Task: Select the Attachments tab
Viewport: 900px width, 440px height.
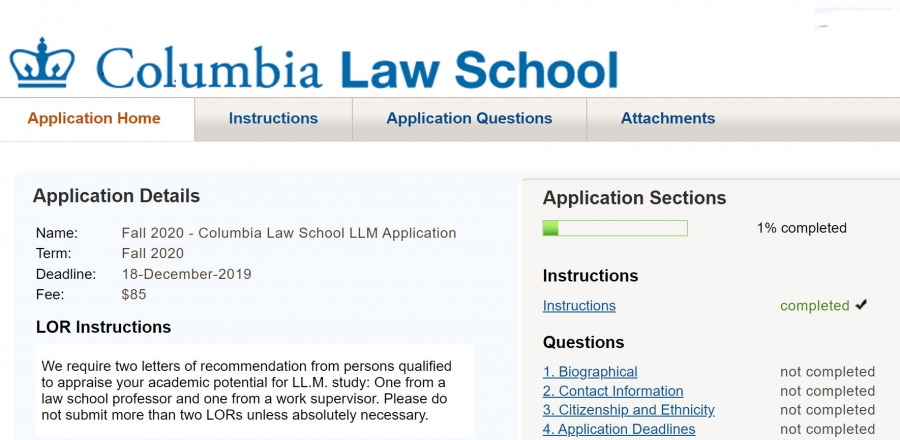Action: 668,119
